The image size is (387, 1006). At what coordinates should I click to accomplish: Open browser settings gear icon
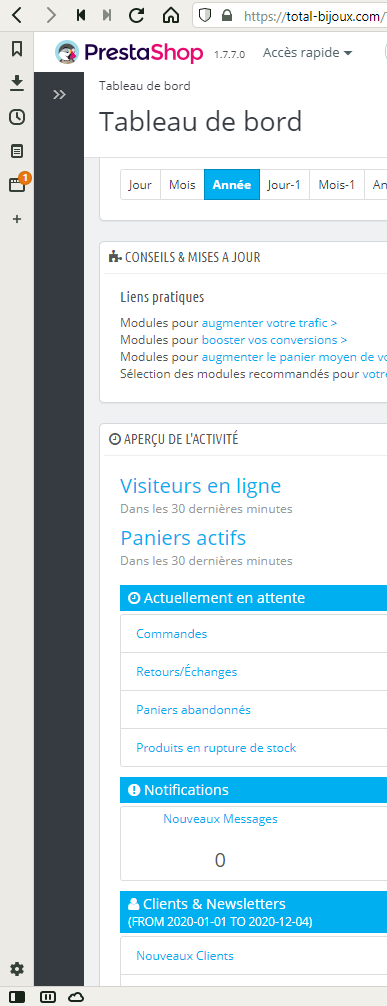click(17, 969)
